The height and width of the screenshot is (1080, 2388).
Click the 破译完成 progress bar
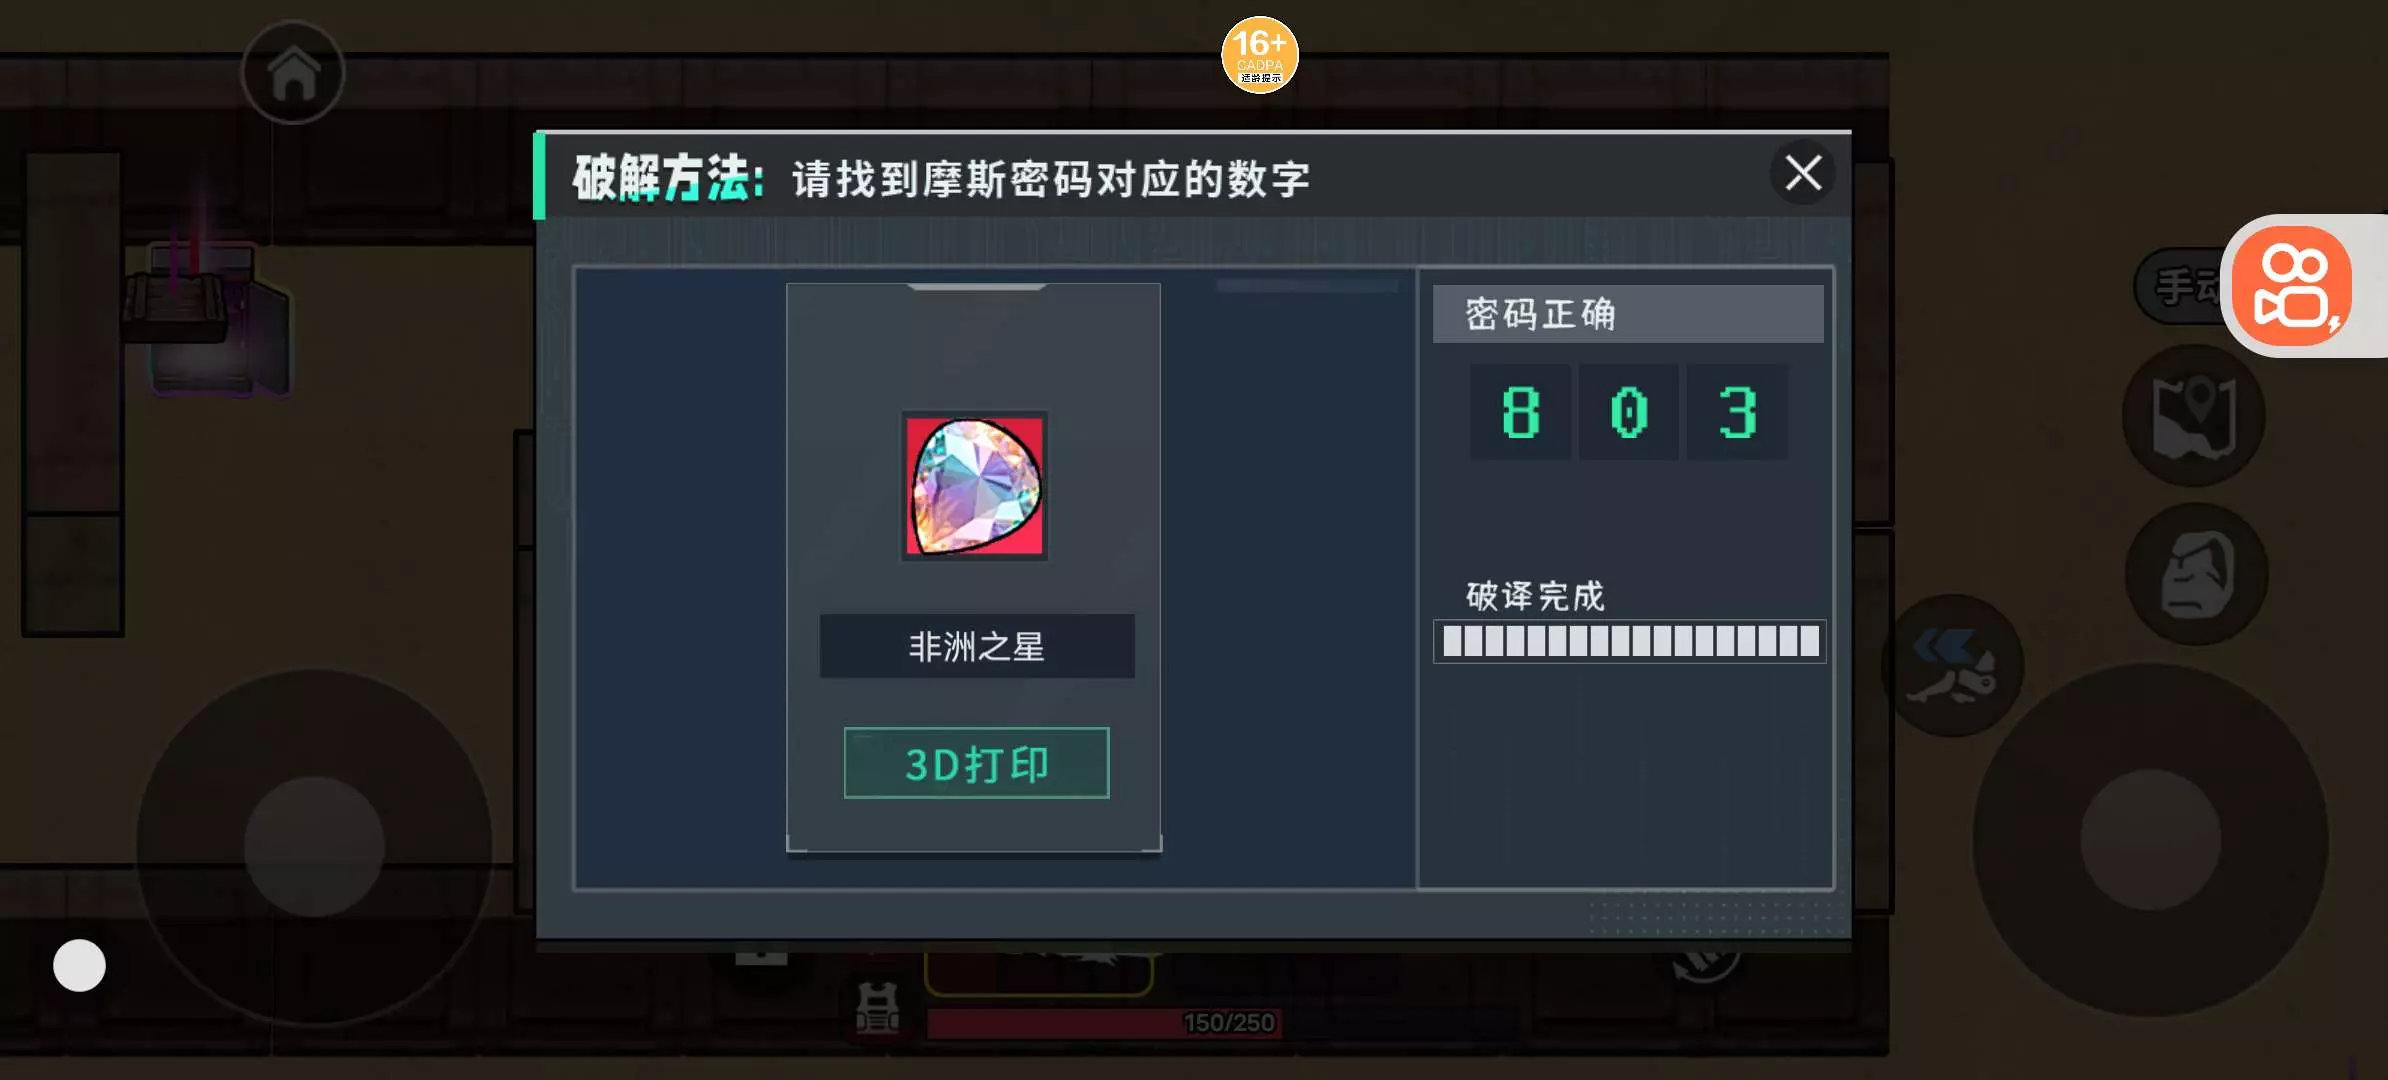tap(1630, 641)
